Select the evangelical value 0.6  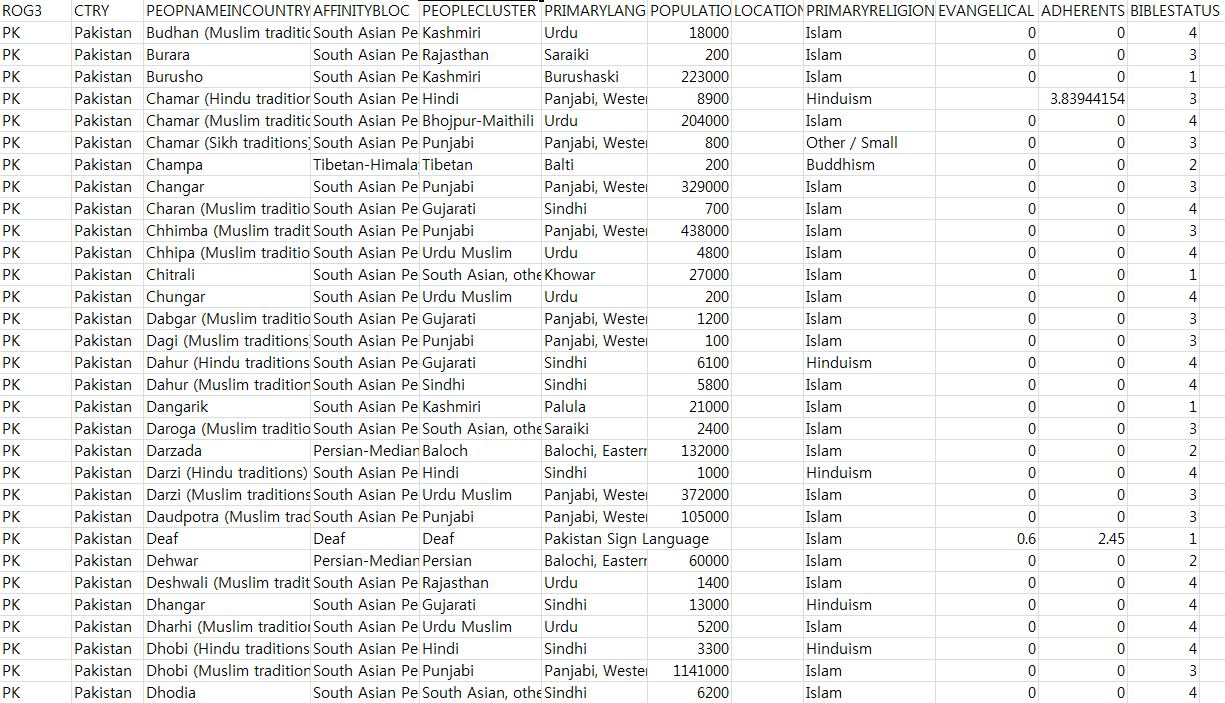point(988,539)
